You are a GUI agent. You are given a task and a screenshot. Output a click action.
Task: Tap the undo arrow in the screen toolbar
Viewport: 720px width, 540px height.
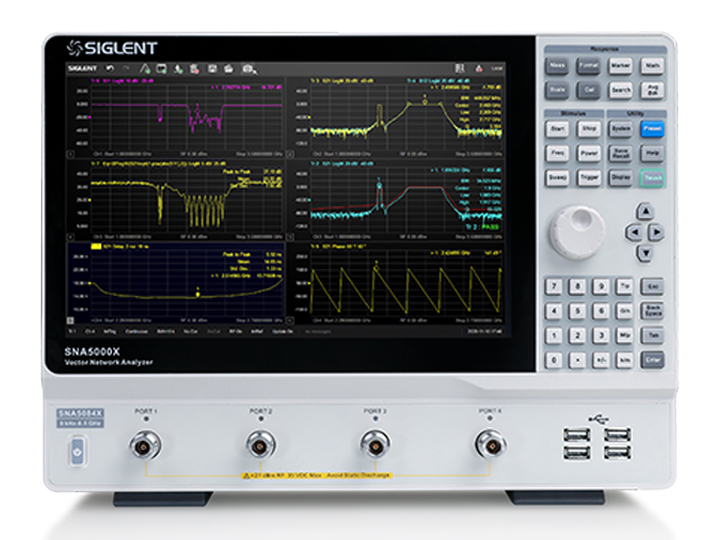(110, 68)
